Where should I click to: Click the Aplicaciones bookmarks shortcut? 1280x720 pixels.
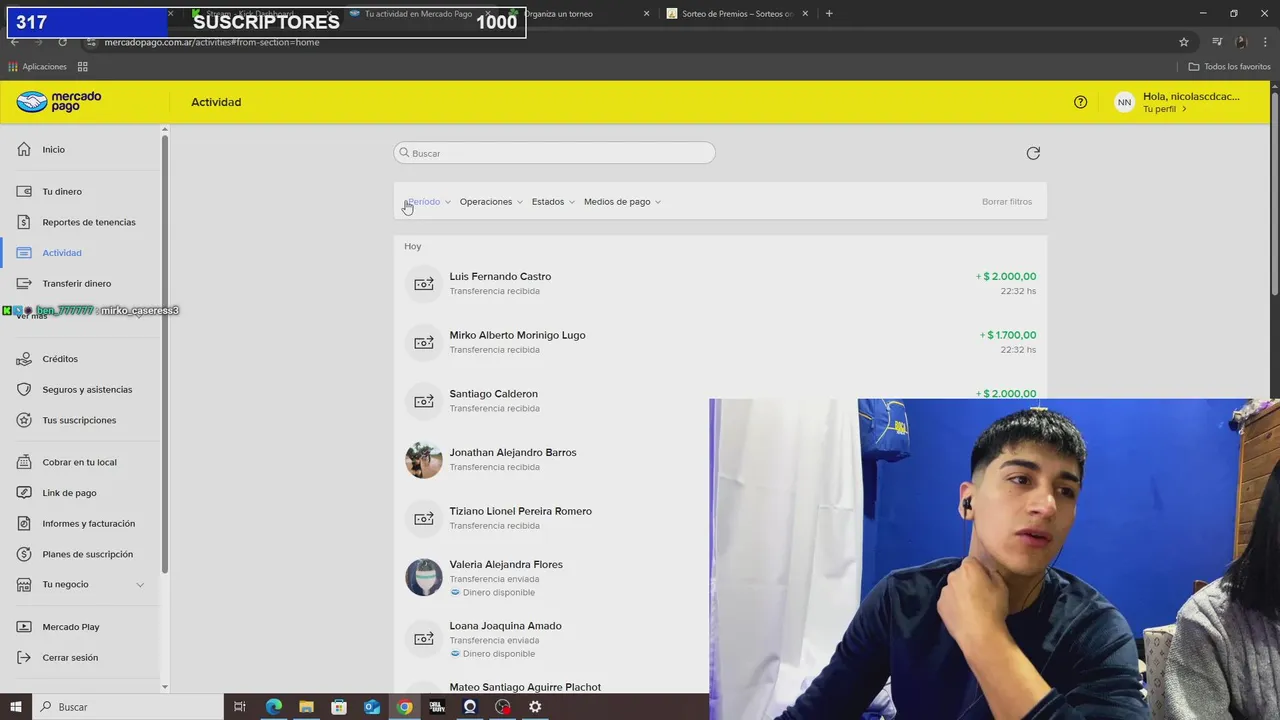pyautogui.click(x=37, y=67)
